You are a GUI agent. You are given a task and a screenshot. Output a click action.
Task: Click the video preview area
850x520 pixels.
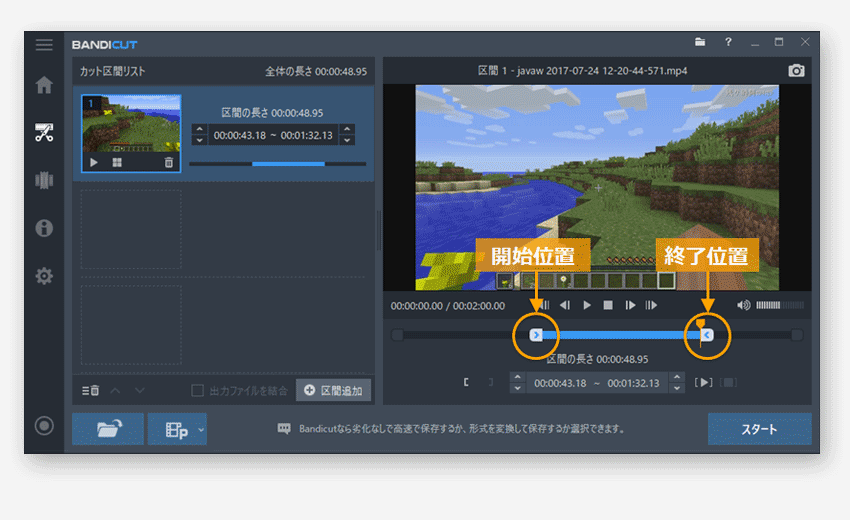click(x=597, y=188)
